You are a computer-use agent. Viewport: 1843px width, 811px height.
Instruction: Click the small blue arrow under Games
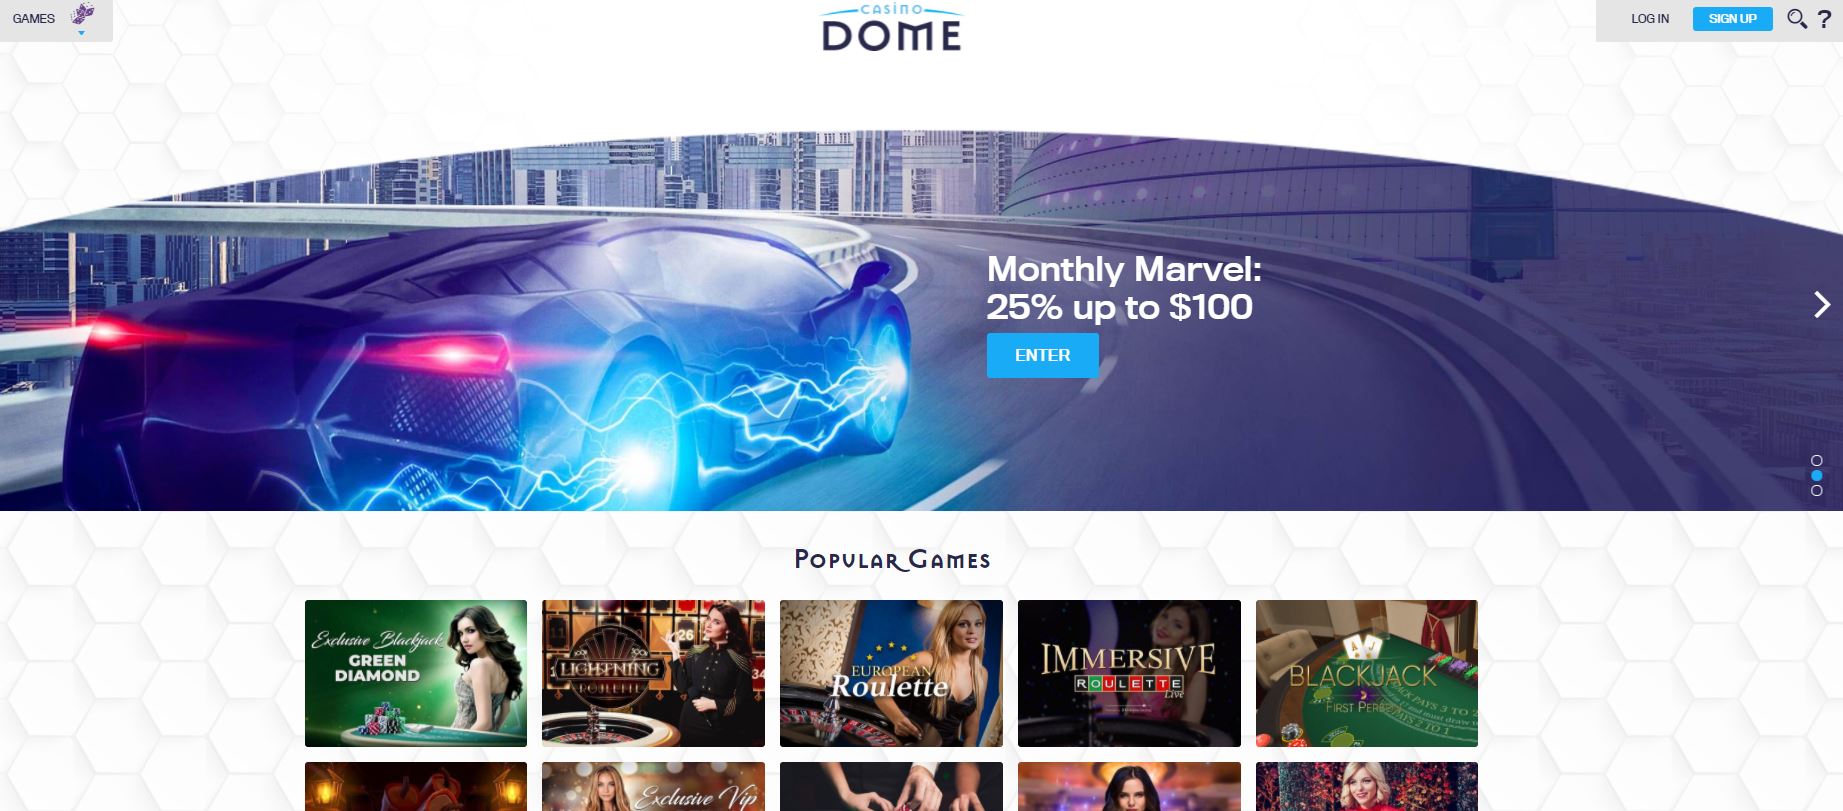coord(82,33)
